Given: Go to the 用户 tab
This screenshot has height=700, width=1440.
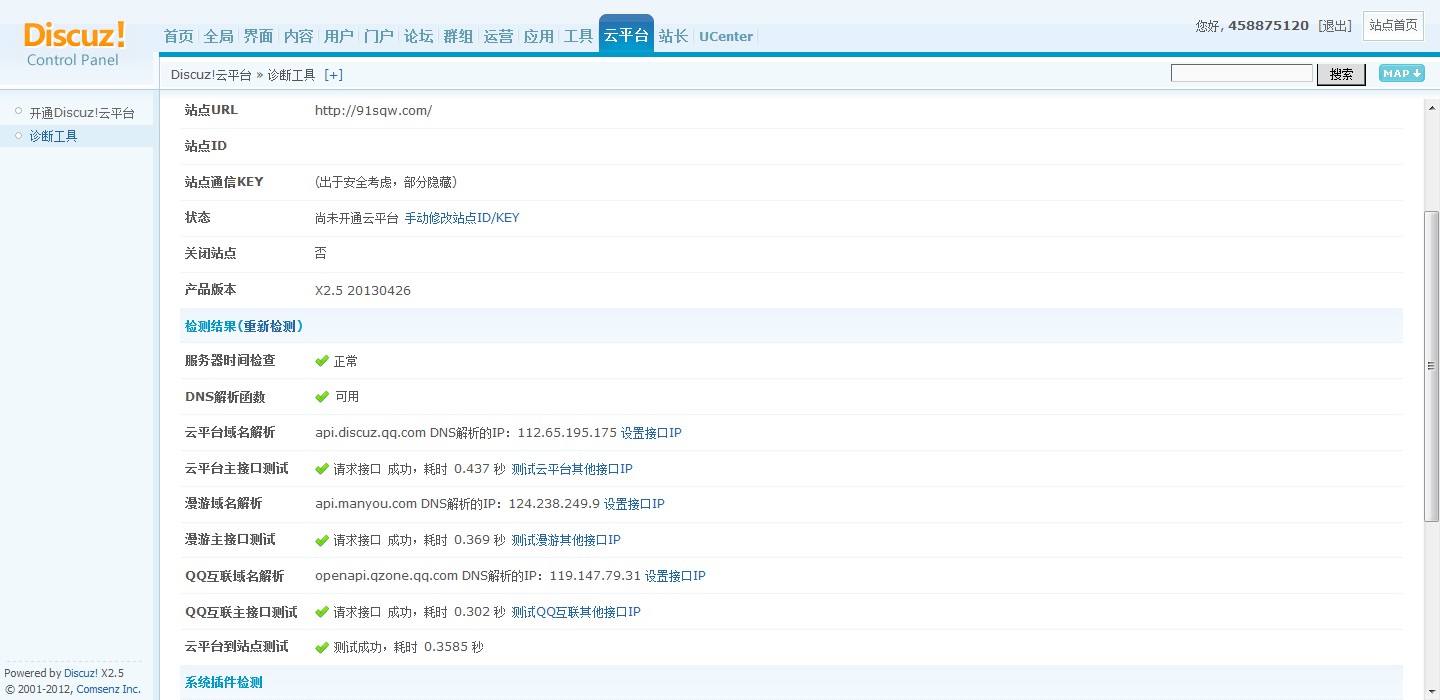Looking at the screenshot, I should (x=339, y=36).
